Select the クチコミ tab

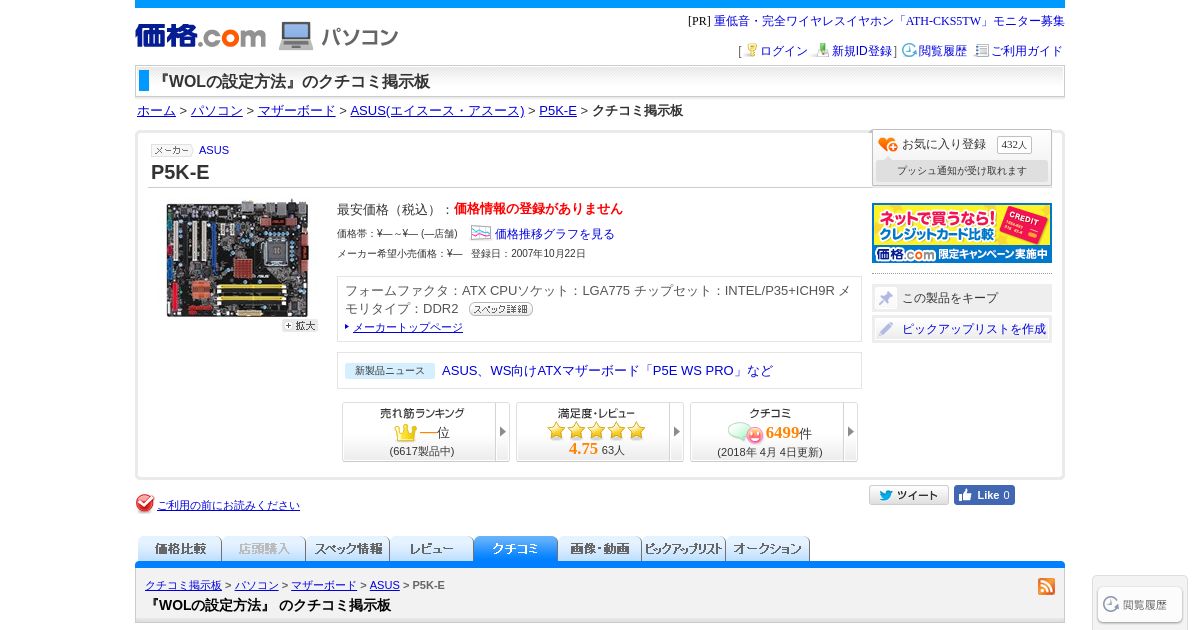[x=516, y=549]
